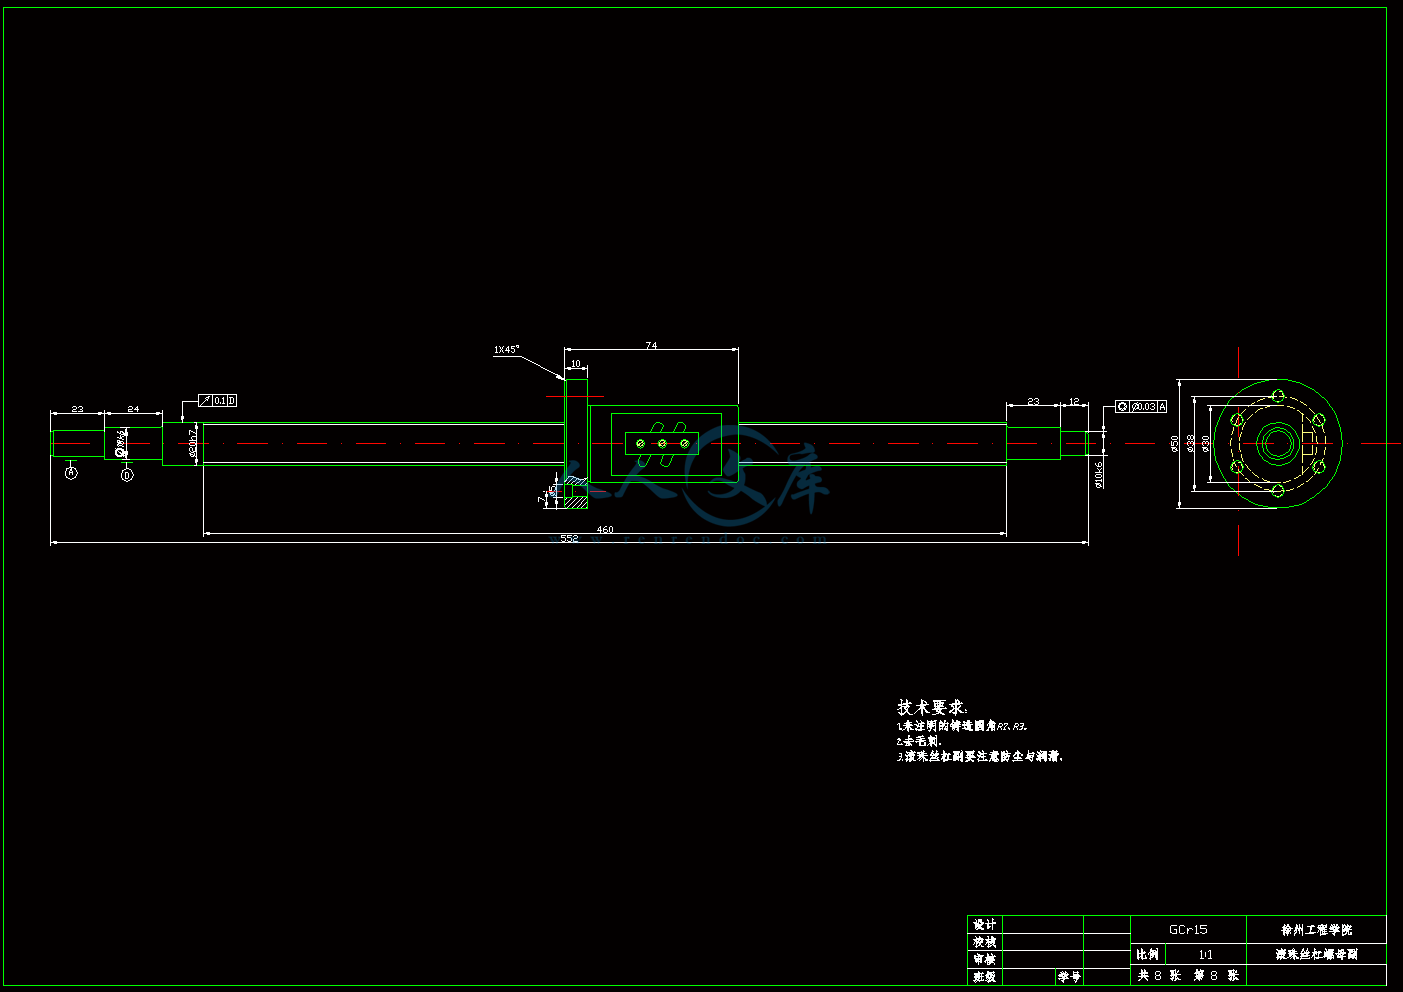
Task: Select the top bolt hole on flange view
Action: click(1278, 397)
